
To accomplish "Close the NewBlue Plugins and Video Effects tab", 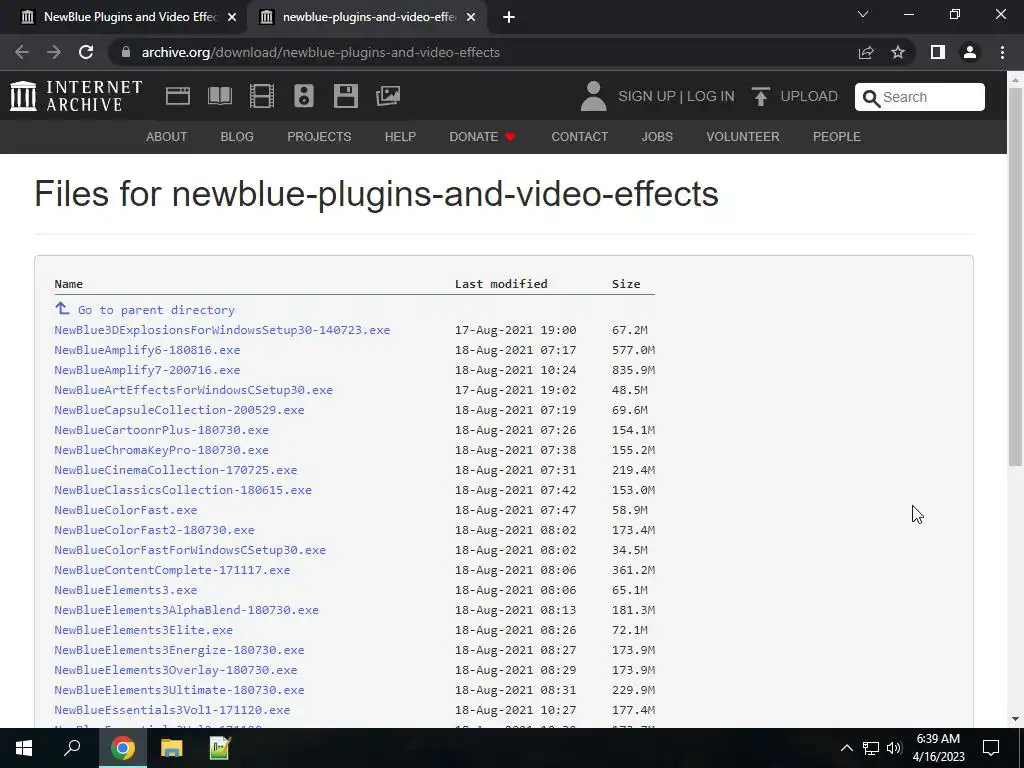I will coord(232,17).
